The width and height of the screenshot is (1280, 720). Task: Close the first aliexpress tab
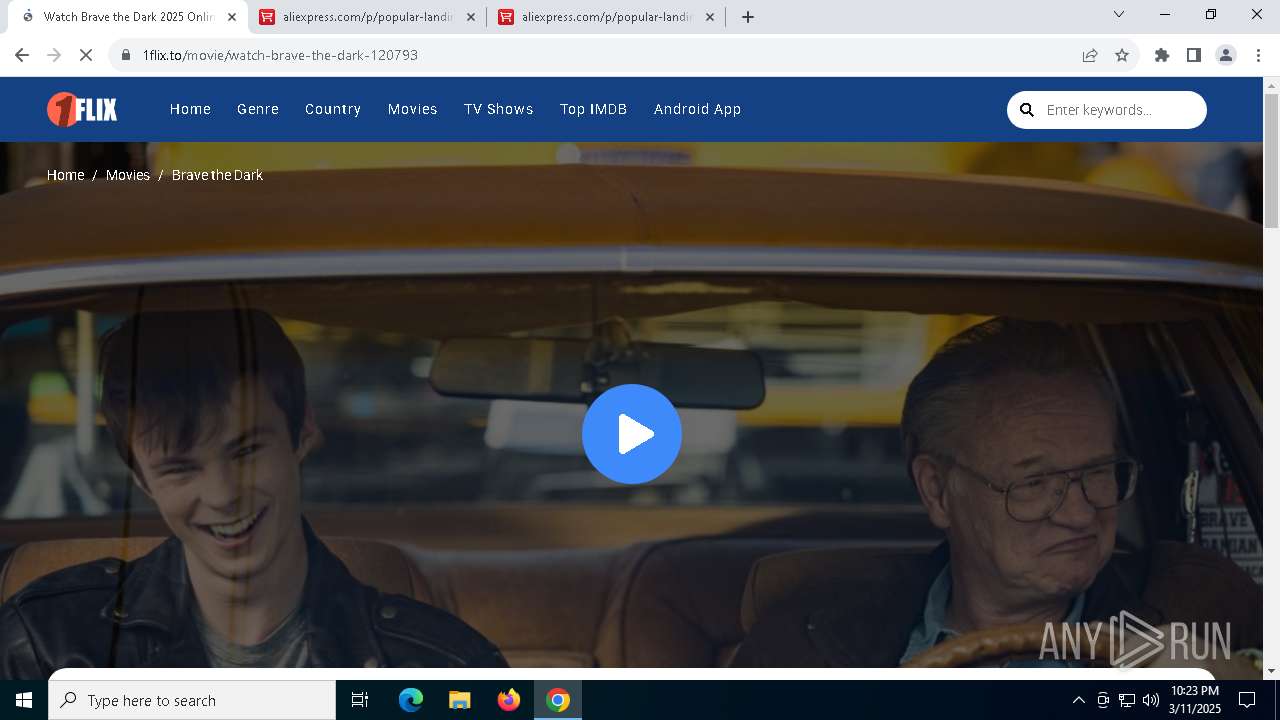471,17
